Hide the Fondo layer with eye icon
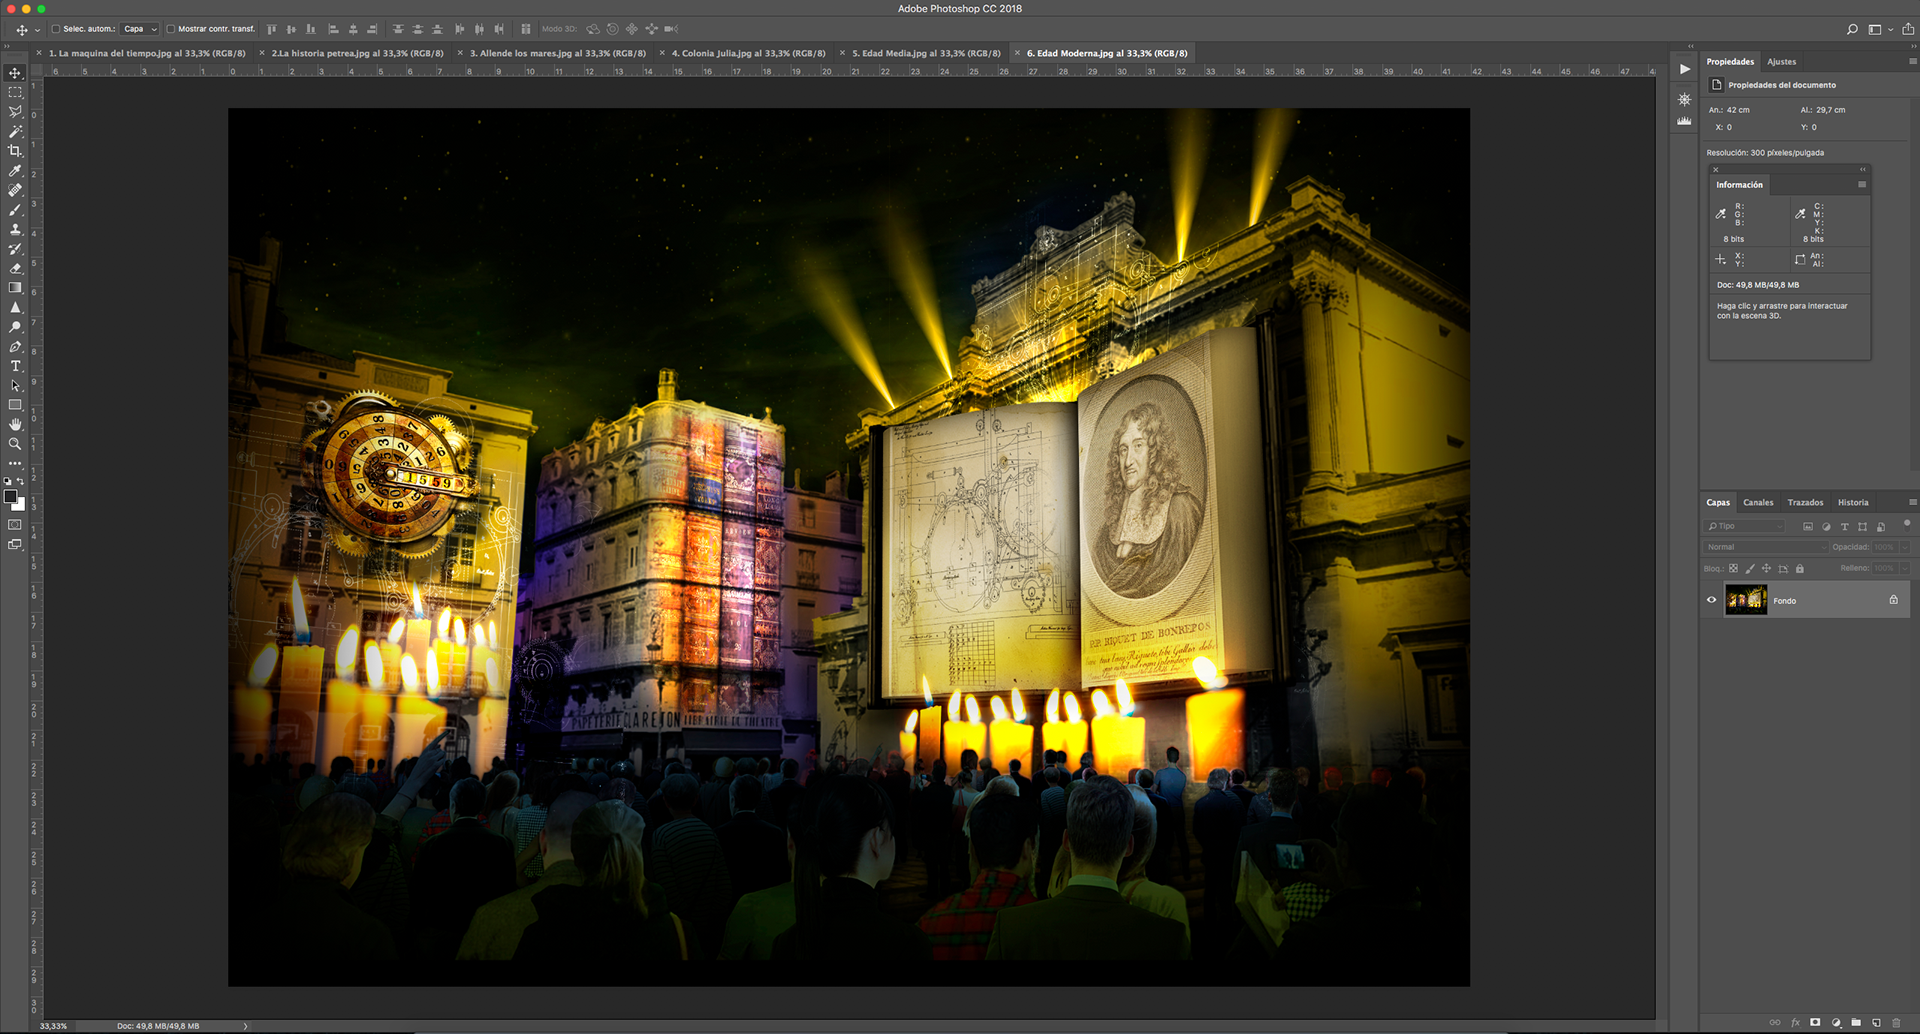The height and width of the screenshot is (1034, 1920). (x=1711, y=600)
